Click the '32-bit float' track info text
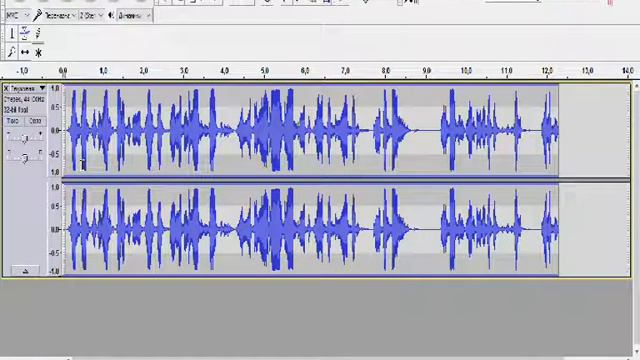Image resolution: width=640 pixels, height=360 pixels. click(16, 110)
